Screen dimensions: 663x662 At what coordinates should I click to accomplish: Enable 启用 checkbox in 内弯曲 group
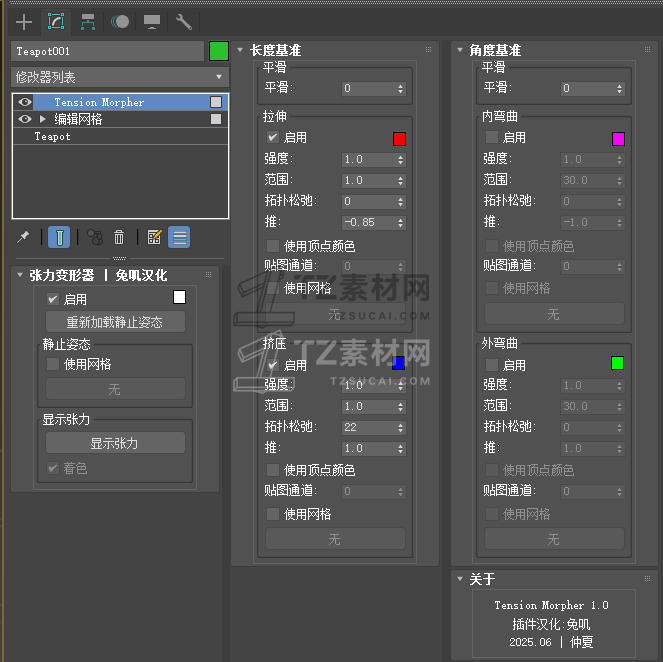pos(492,137)
